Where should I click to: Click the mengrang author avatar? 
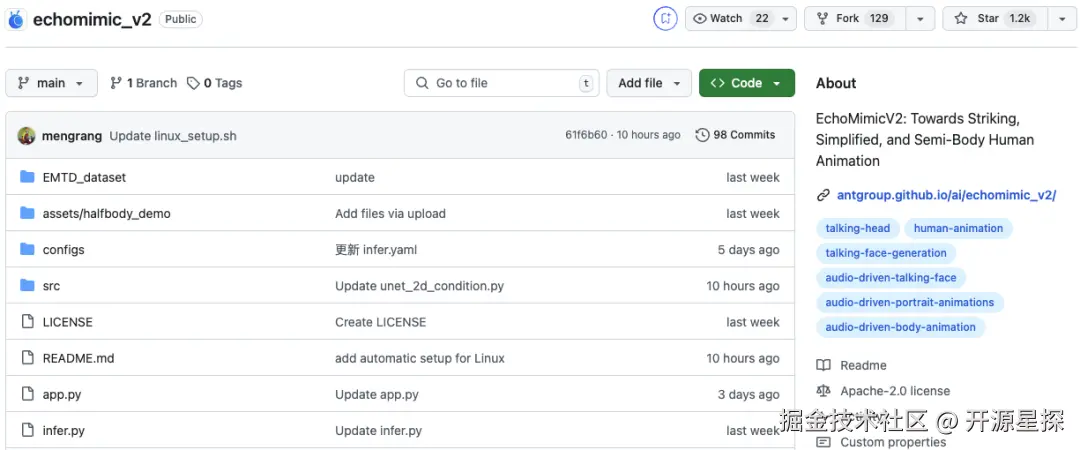coord(26,135)
